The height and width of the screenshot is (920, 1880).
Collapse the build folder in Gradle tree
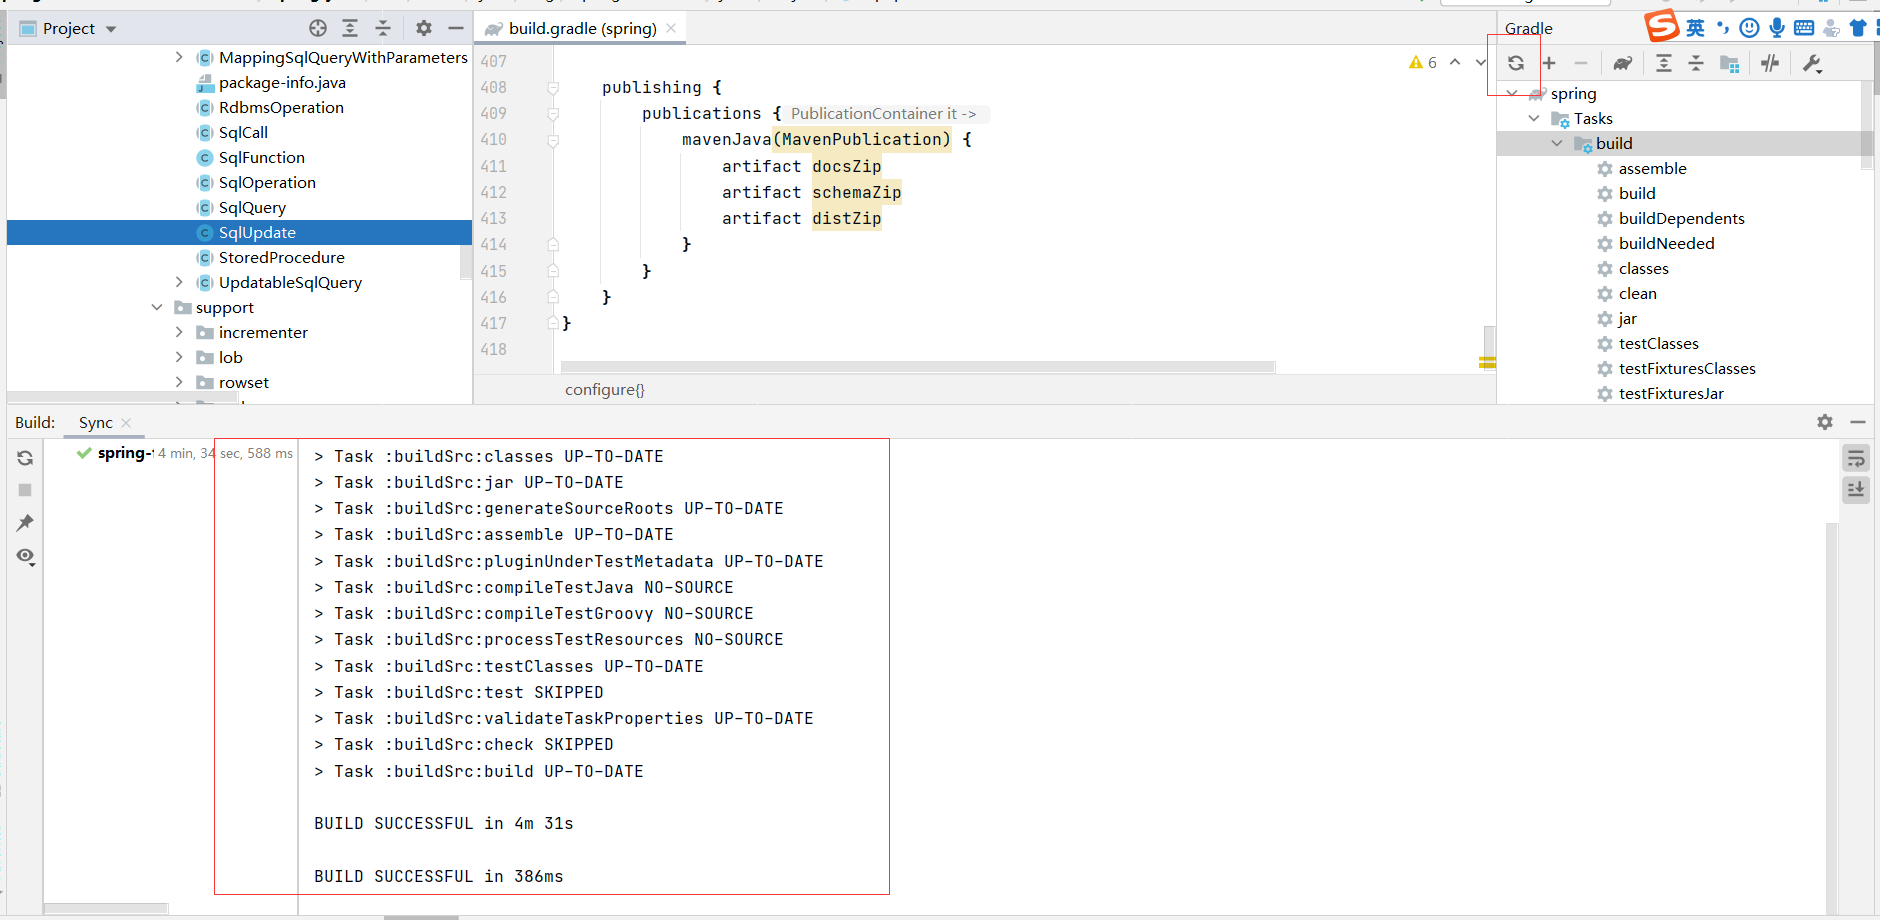pyautogui.click(x=1557, y=143)
